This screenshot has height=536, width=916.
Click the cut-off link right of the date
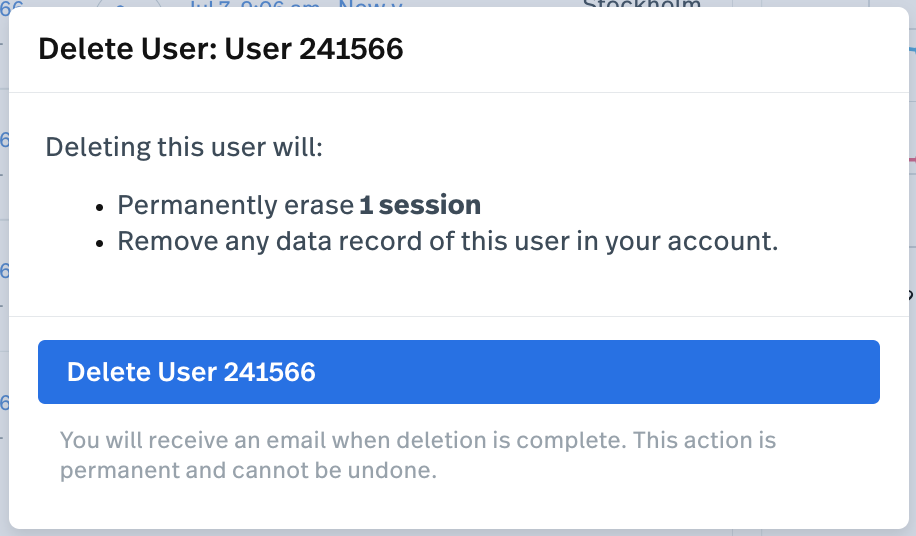tap(370, 4)
